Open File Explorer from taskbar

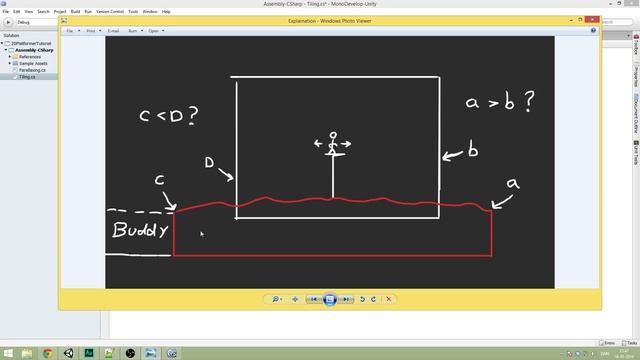point(27,353)
